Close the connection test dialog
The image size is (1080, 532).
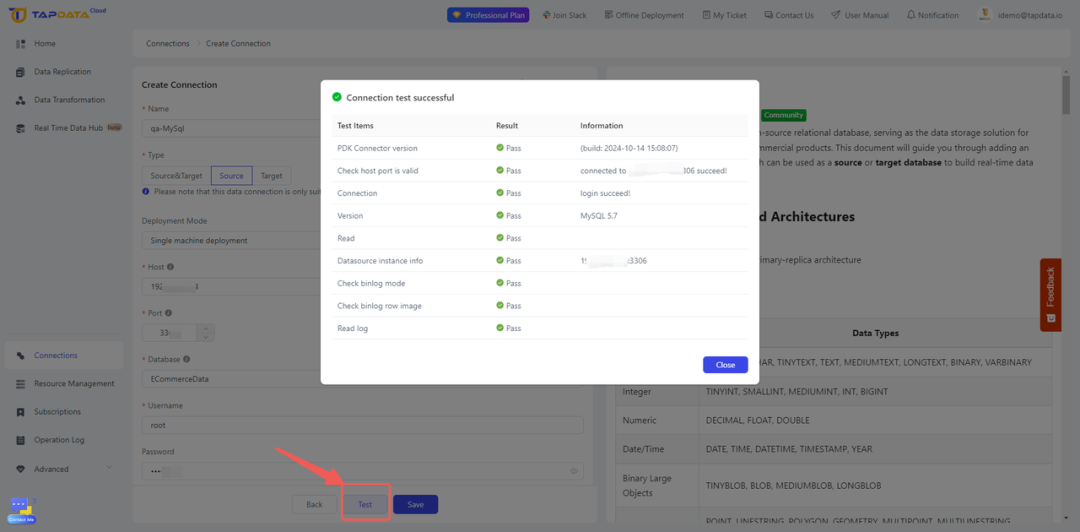coord(725,365)
